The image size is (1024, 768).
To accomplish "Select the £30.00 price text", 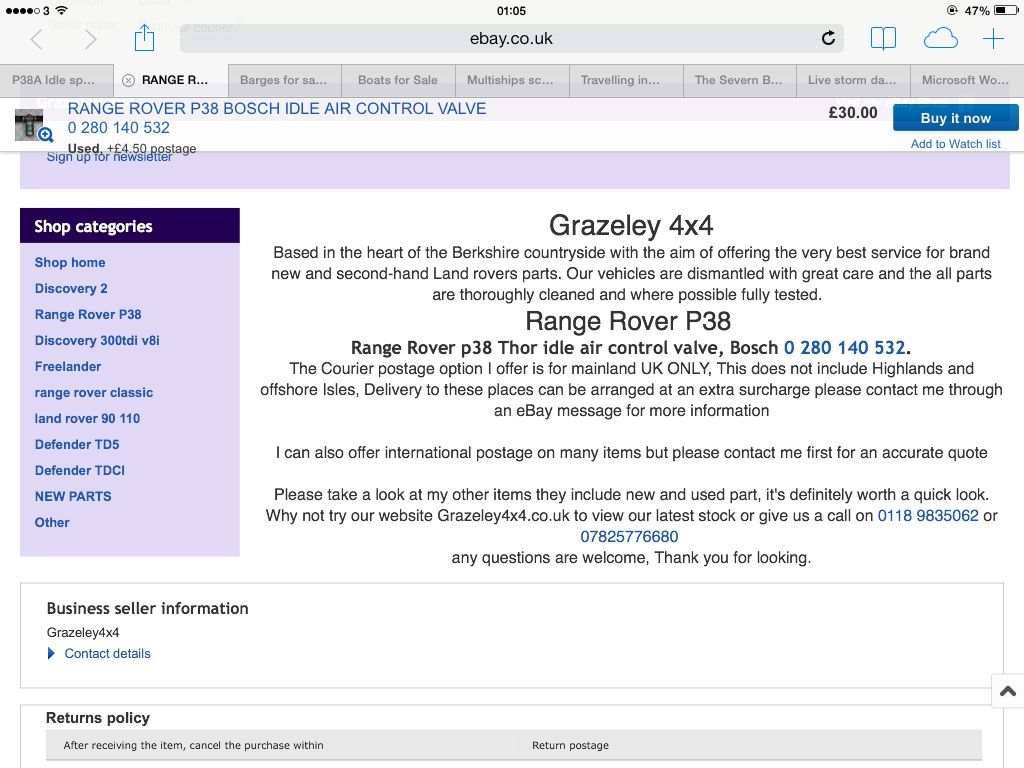I will point(853,113).
